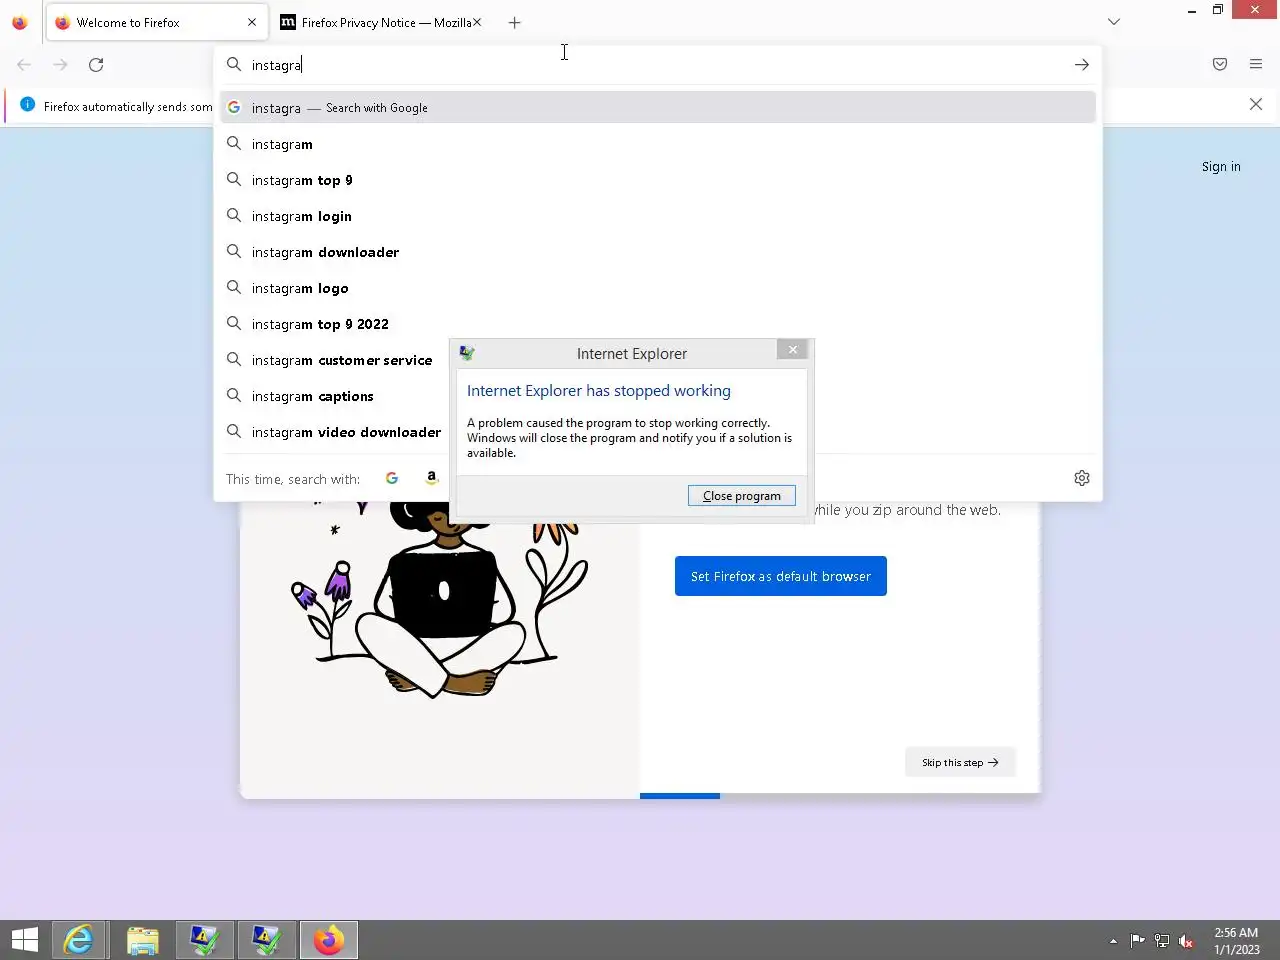The width and height of the screenshot is (1280, 960).
Task: Click the info icon on notification bar
Action: (27, 105)
